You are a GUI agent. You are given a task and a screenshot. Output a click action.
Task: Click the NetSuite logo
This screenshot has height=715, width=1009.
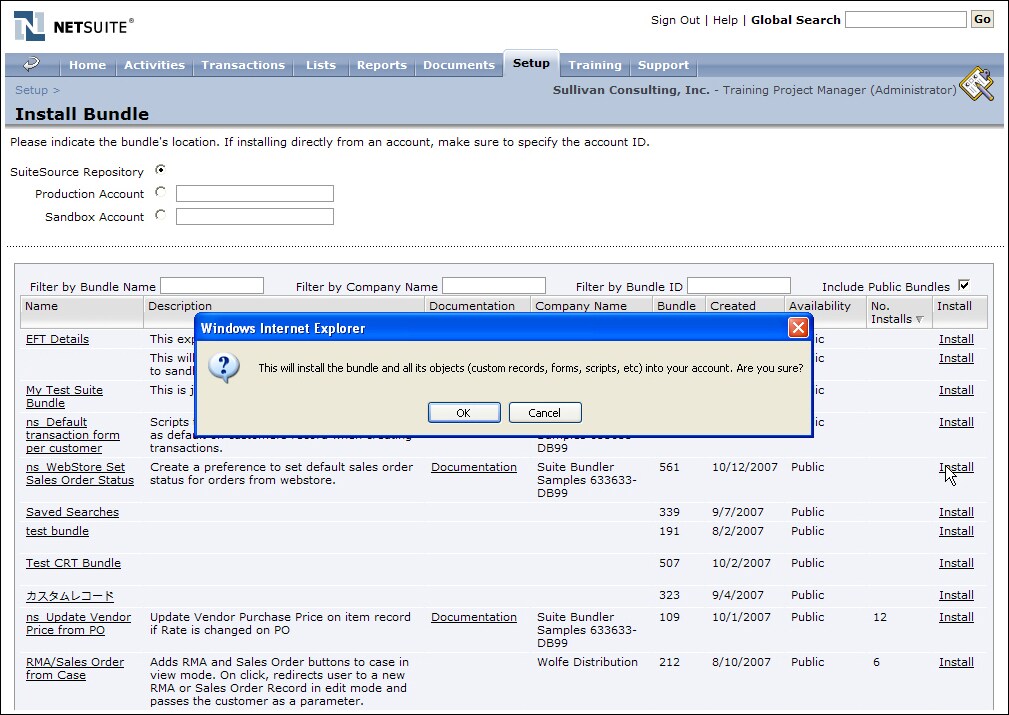[x=73, y=26]
